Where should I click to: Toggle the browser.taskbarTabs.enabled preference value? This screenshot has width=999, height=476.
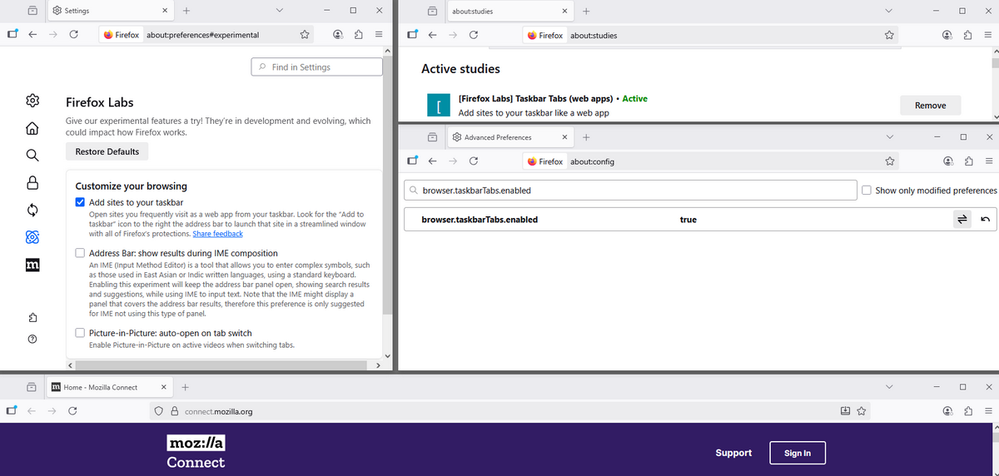[962, 220]
